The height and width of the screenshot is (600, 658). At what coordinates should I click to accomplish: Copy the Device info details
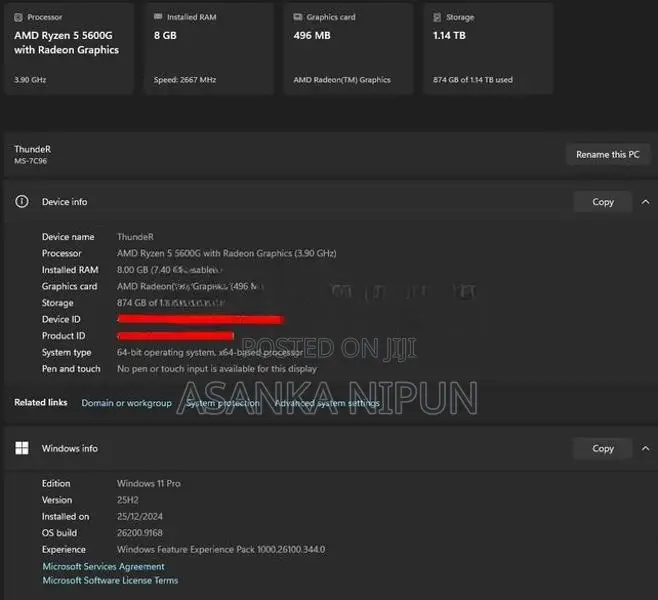pos(603,202)
